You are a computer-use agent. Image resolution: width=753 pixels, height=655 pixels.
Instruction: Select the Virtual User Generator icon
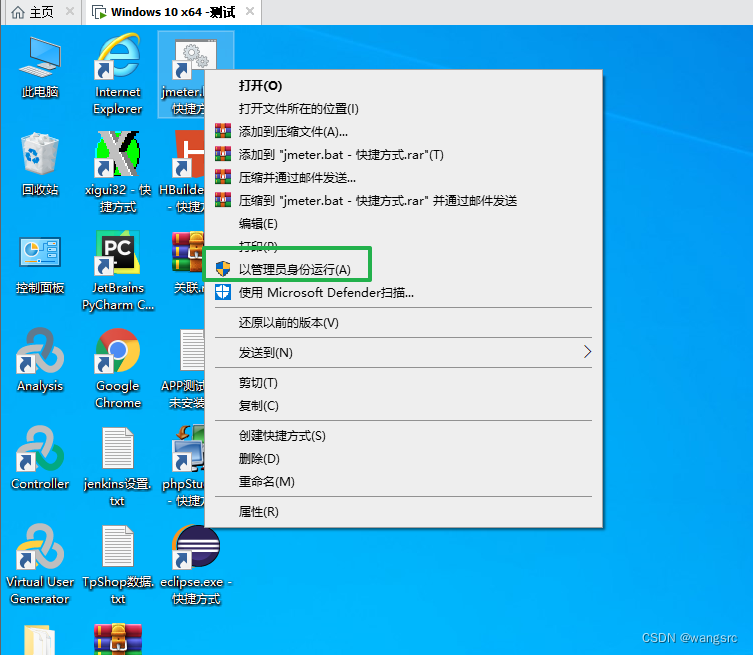pyautogui.click(x=40, y=546)
